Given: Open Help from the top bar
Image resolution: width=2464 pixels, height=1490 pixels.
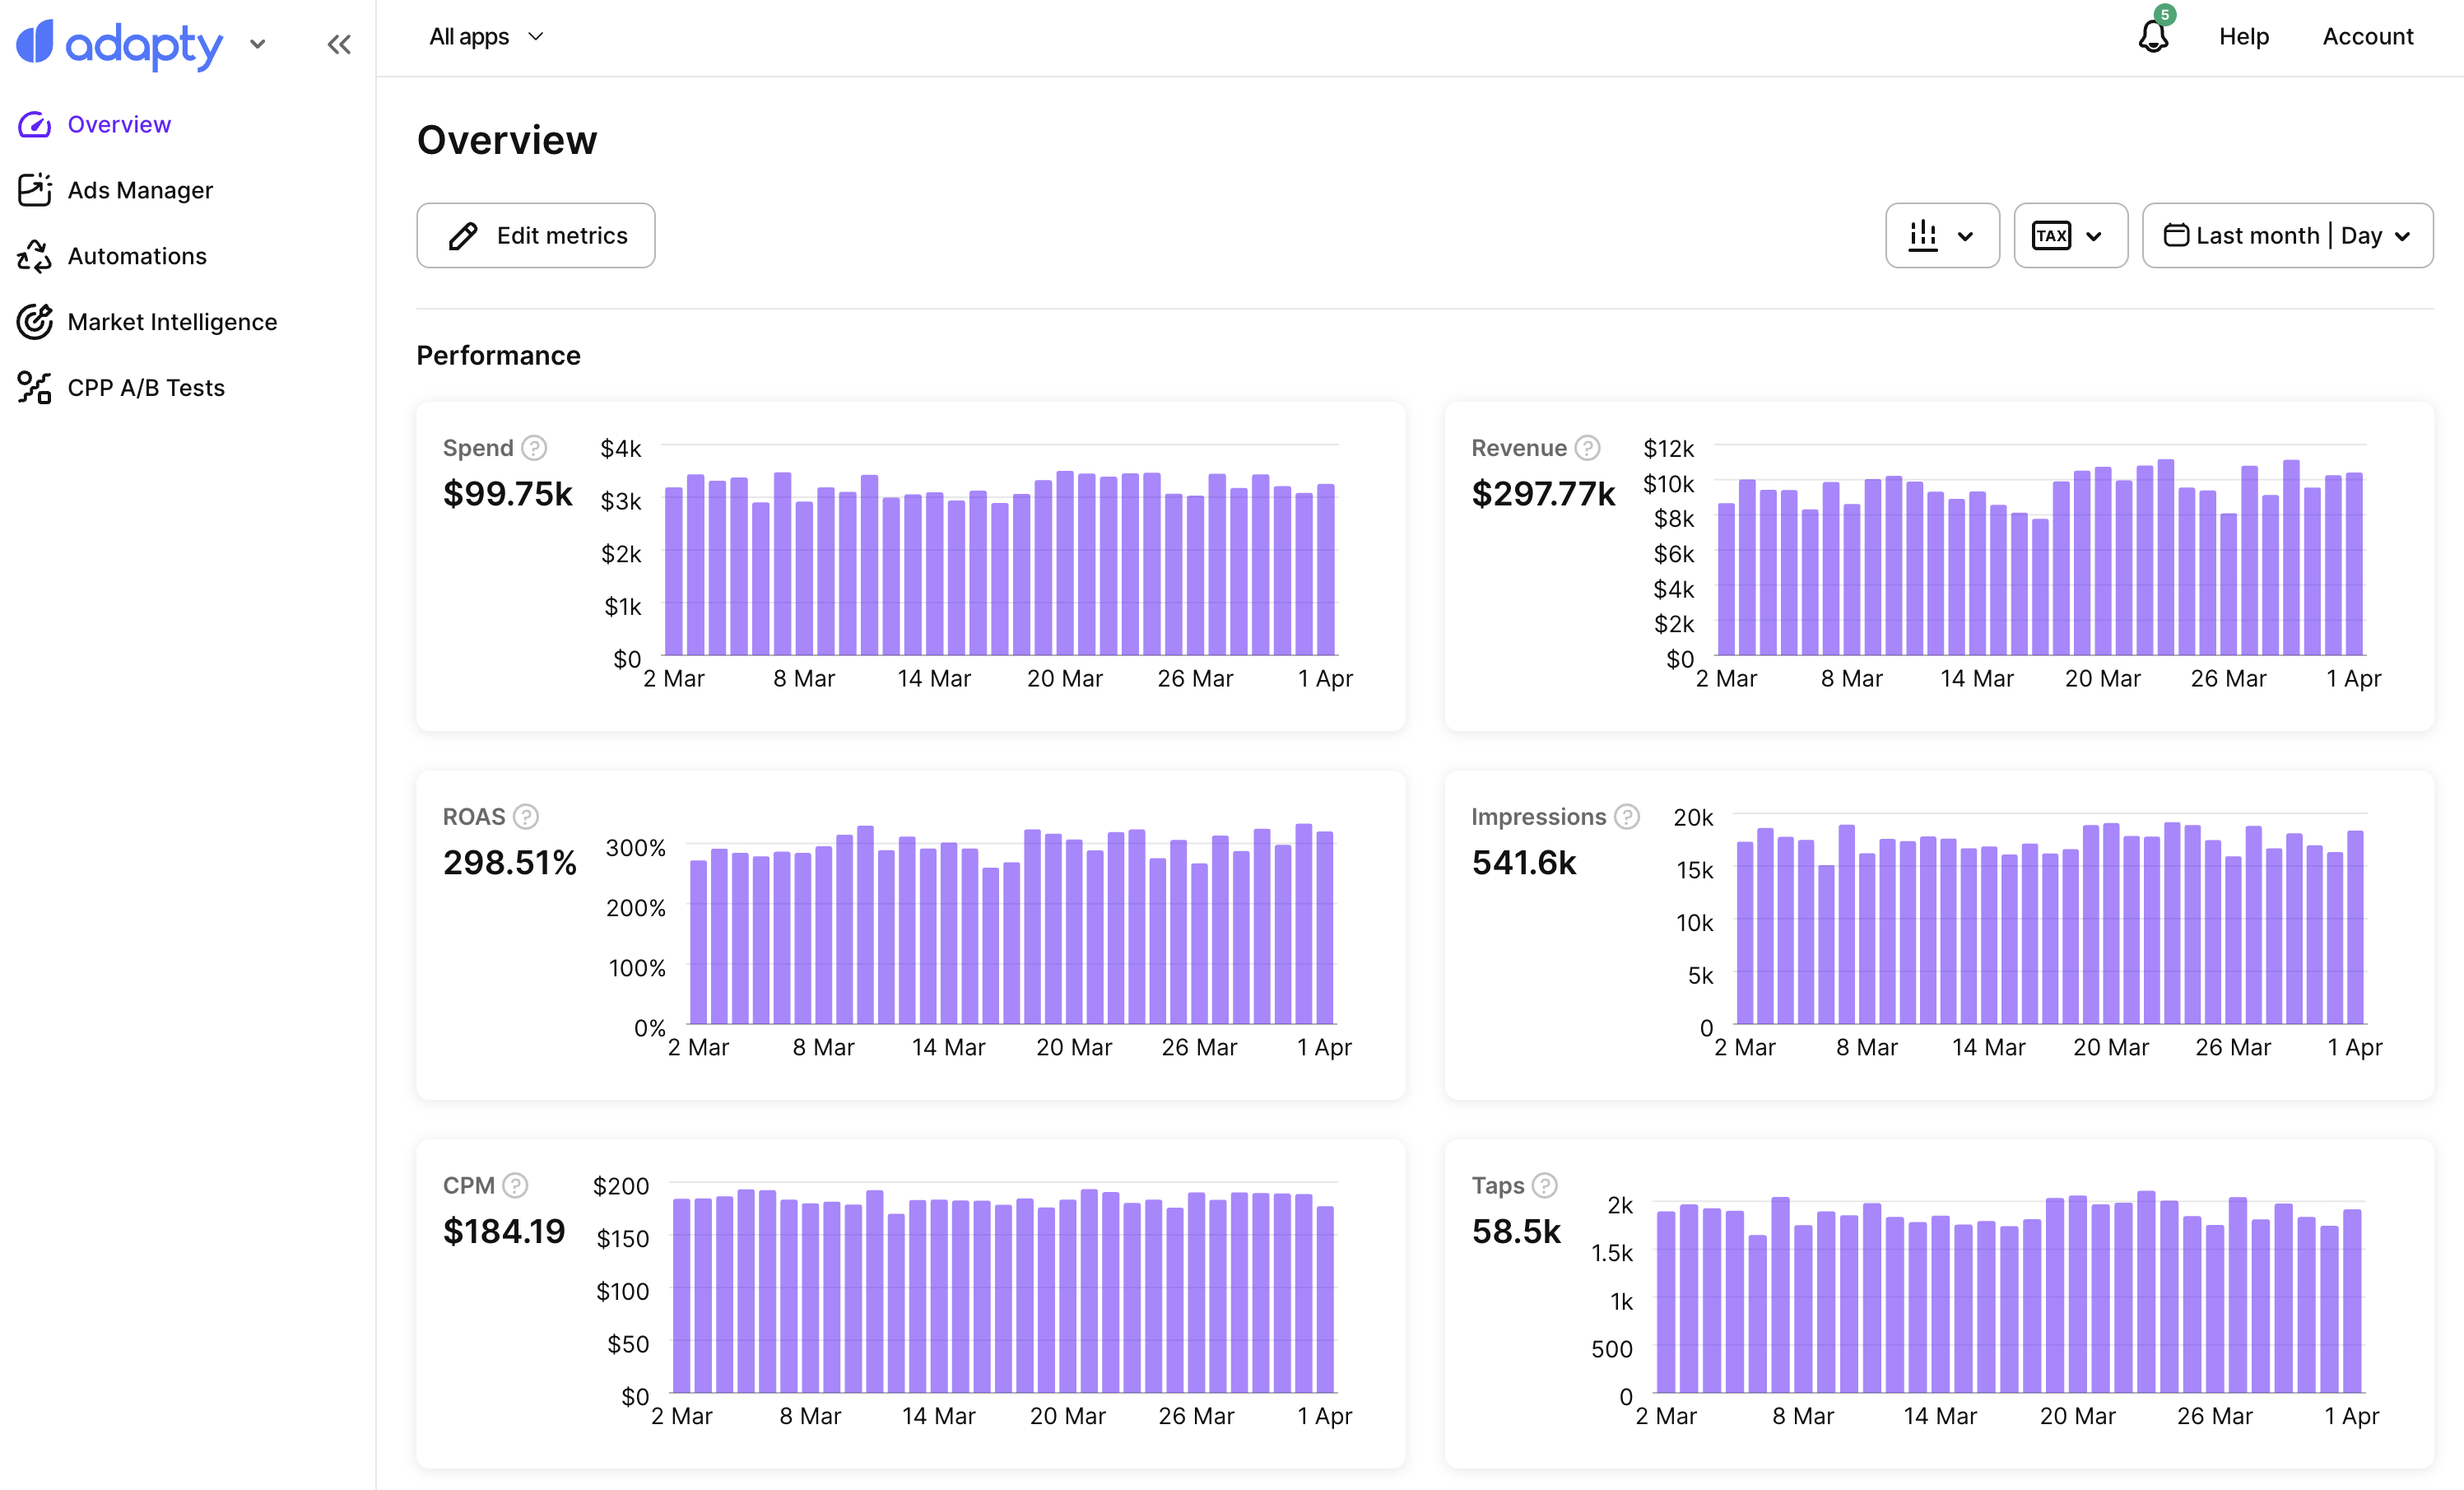Looking at the screenshot, I should 2244,36.
